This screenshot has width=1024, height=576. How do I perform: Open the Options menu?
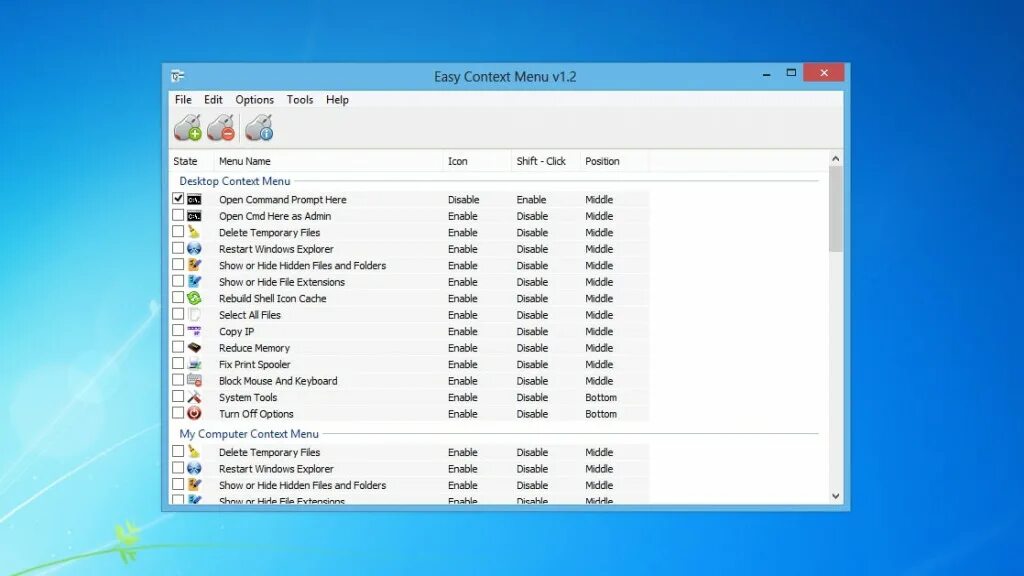(255, 99)
